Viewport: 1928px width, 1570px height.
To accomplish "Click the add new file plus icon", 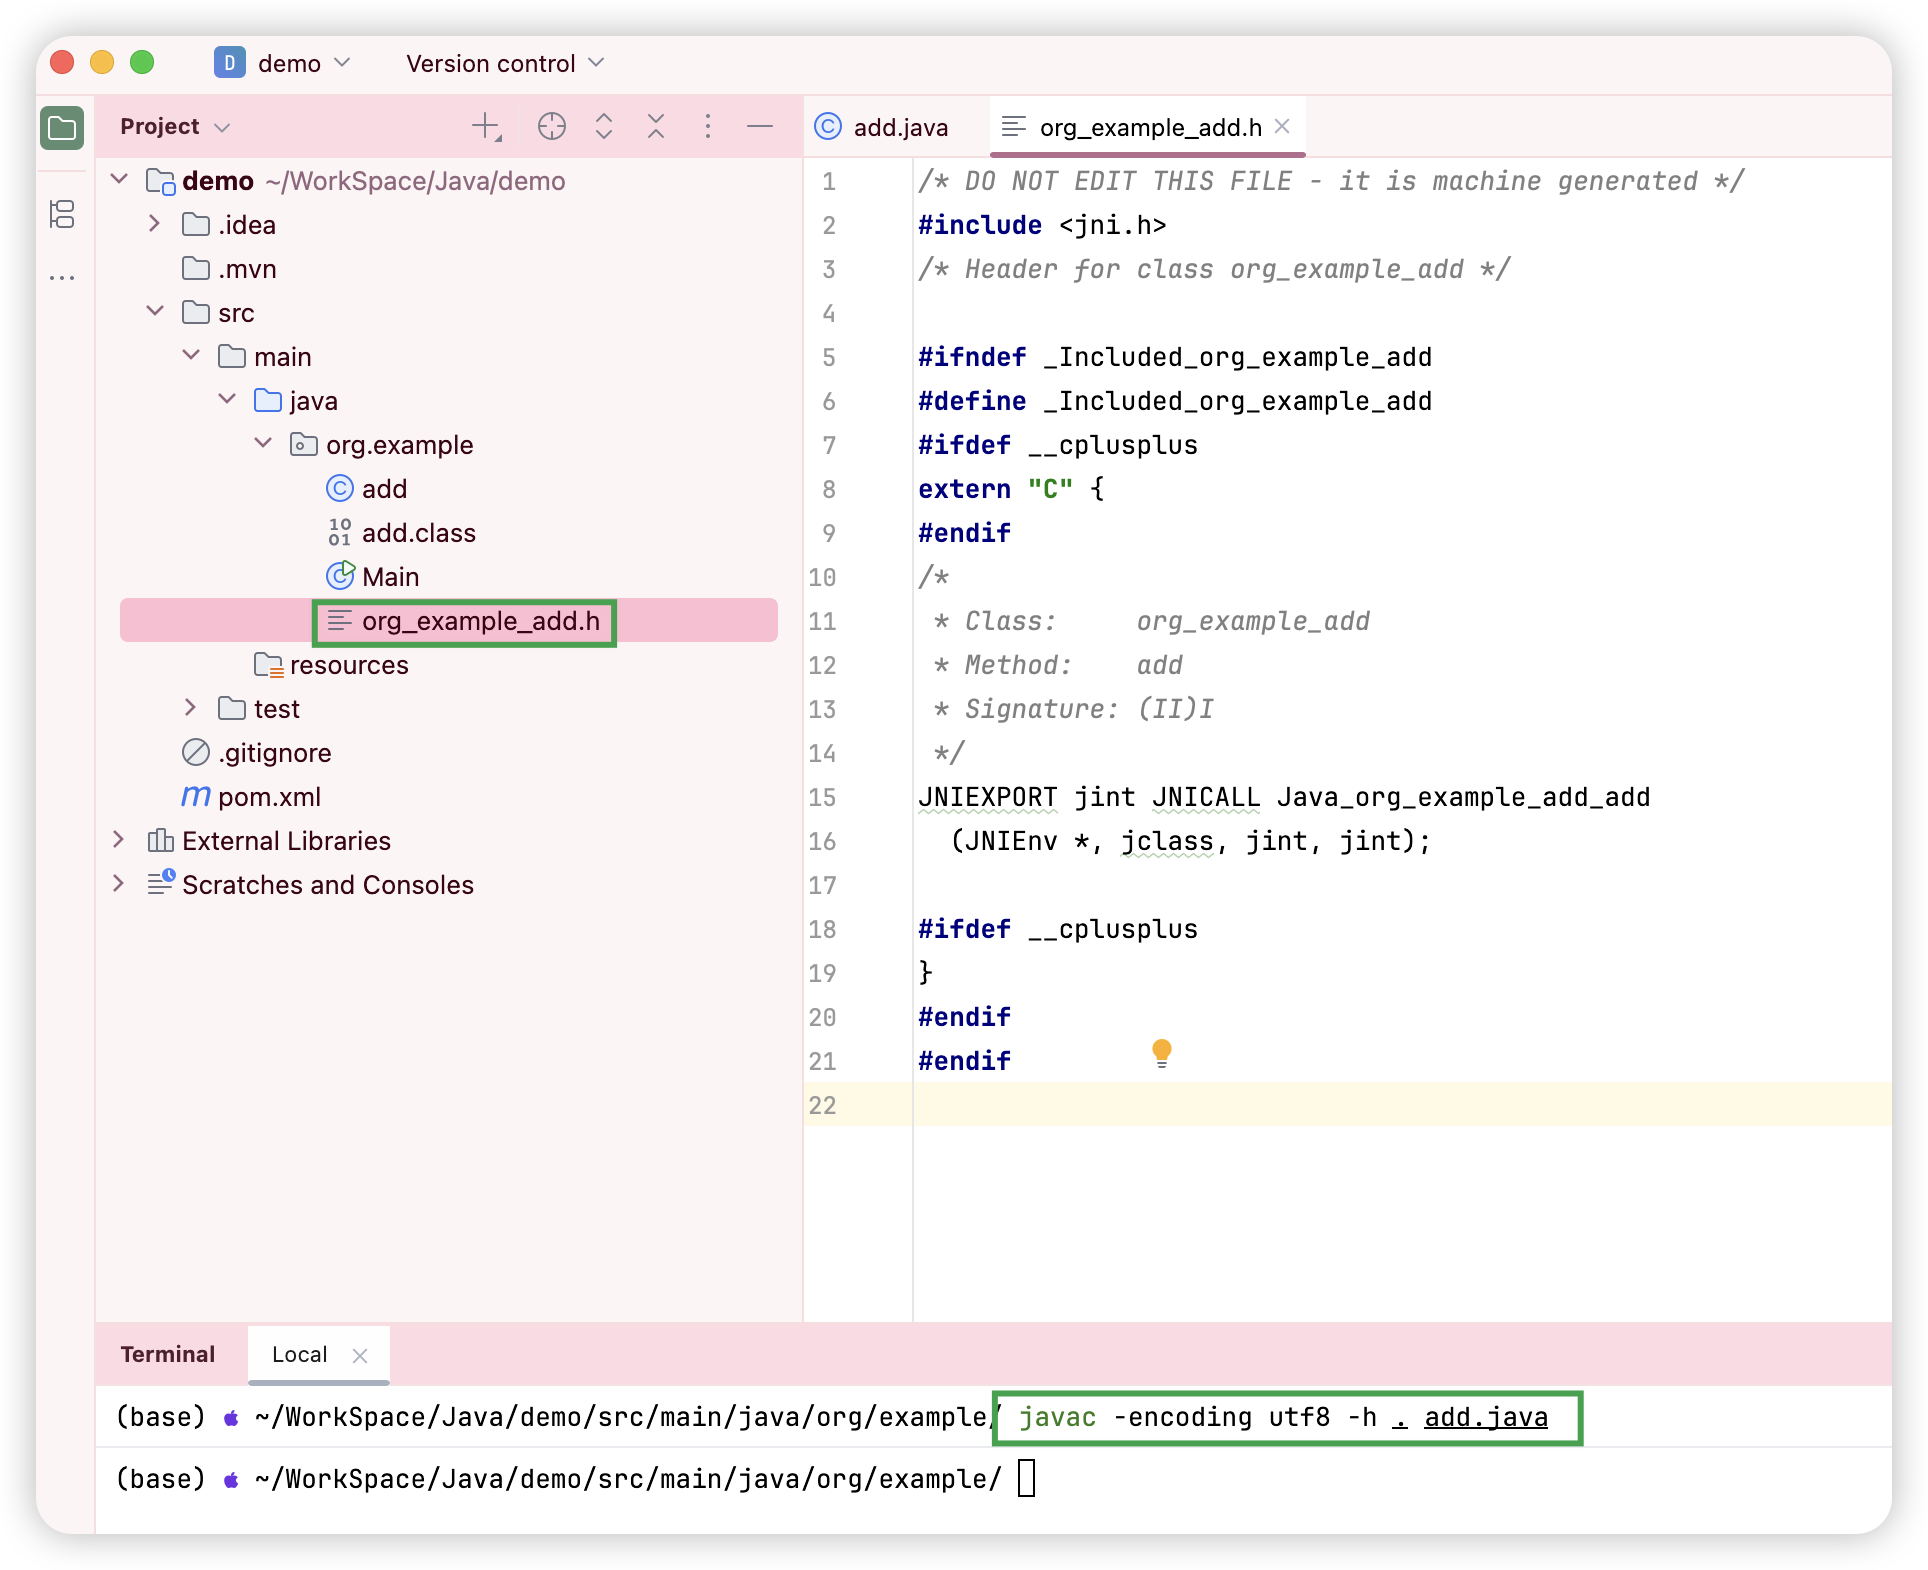I will (487, 126).
